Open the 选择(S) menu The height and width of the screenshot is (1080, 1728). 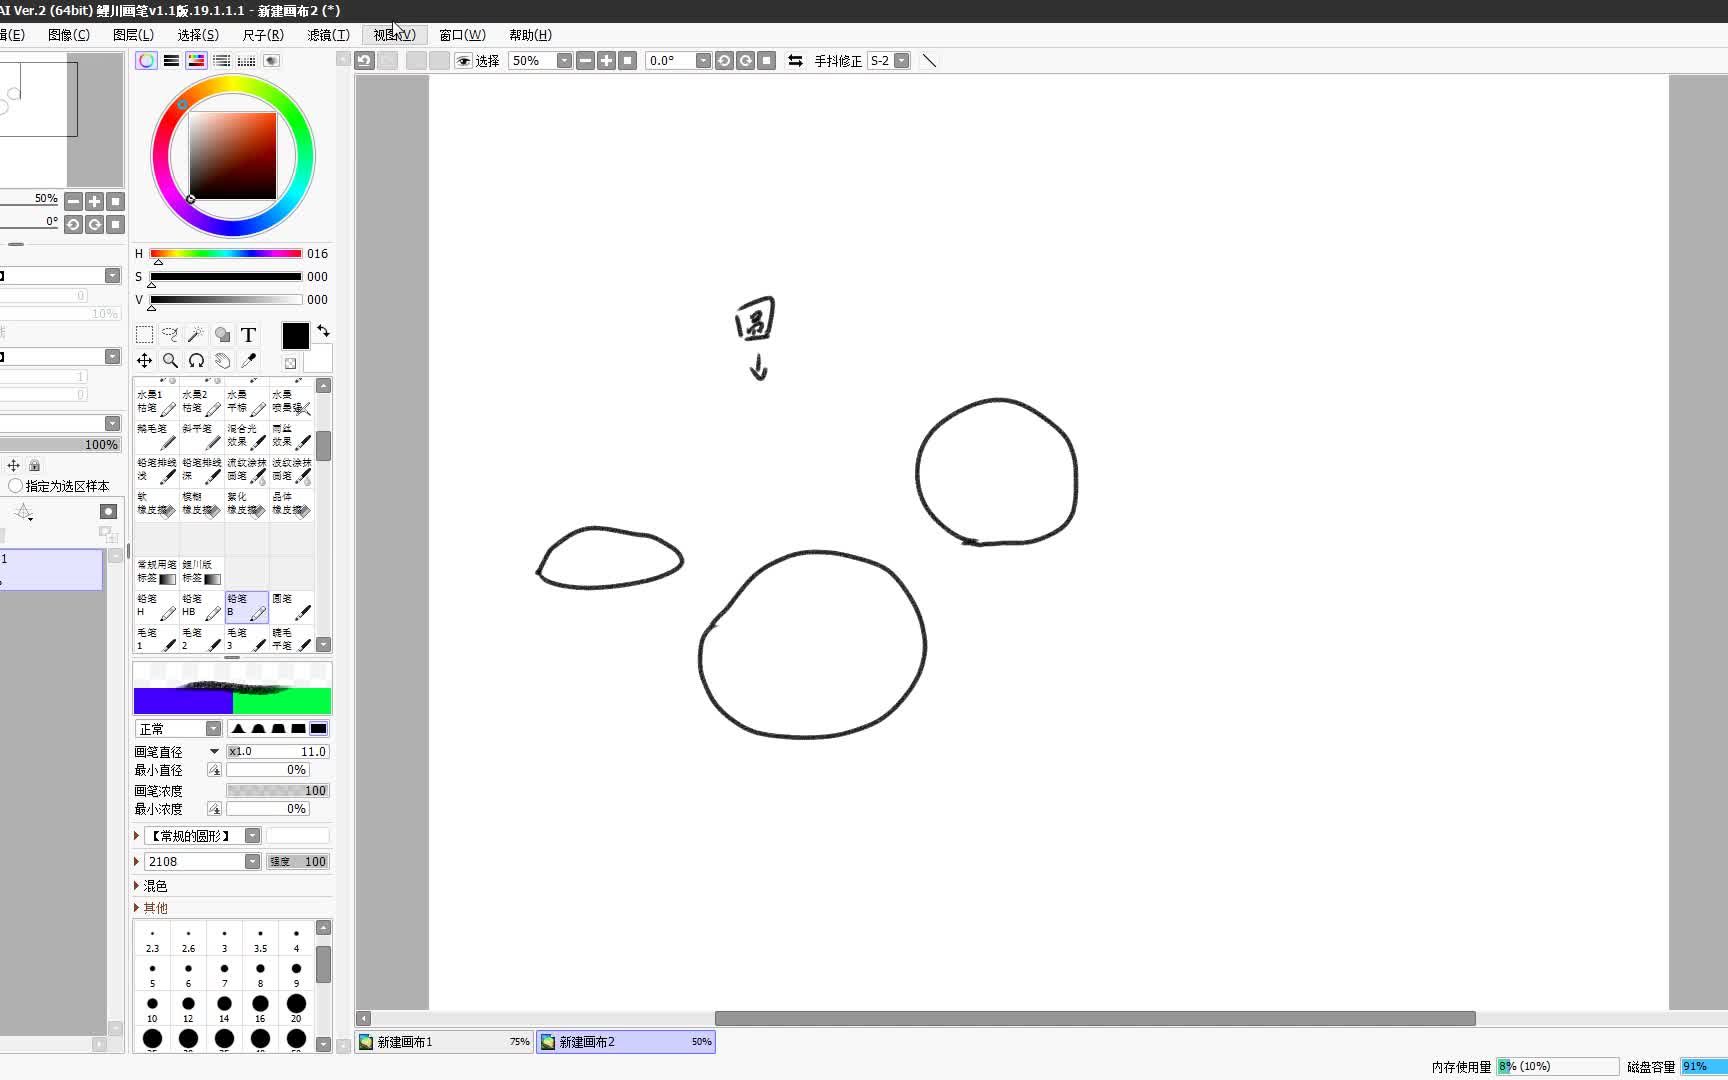click(198, 35)
